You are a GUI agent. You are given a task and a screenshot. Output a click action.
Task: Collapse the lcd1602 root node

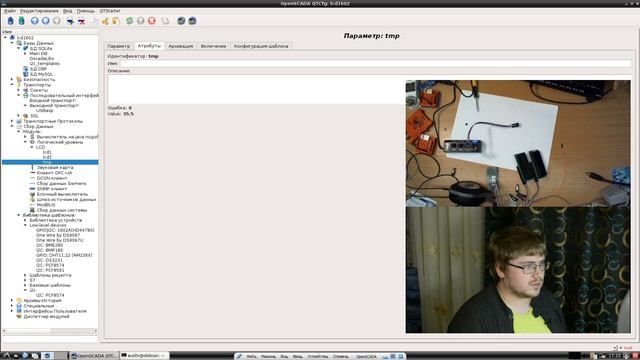pyautogui.click(x=5, y=38)
